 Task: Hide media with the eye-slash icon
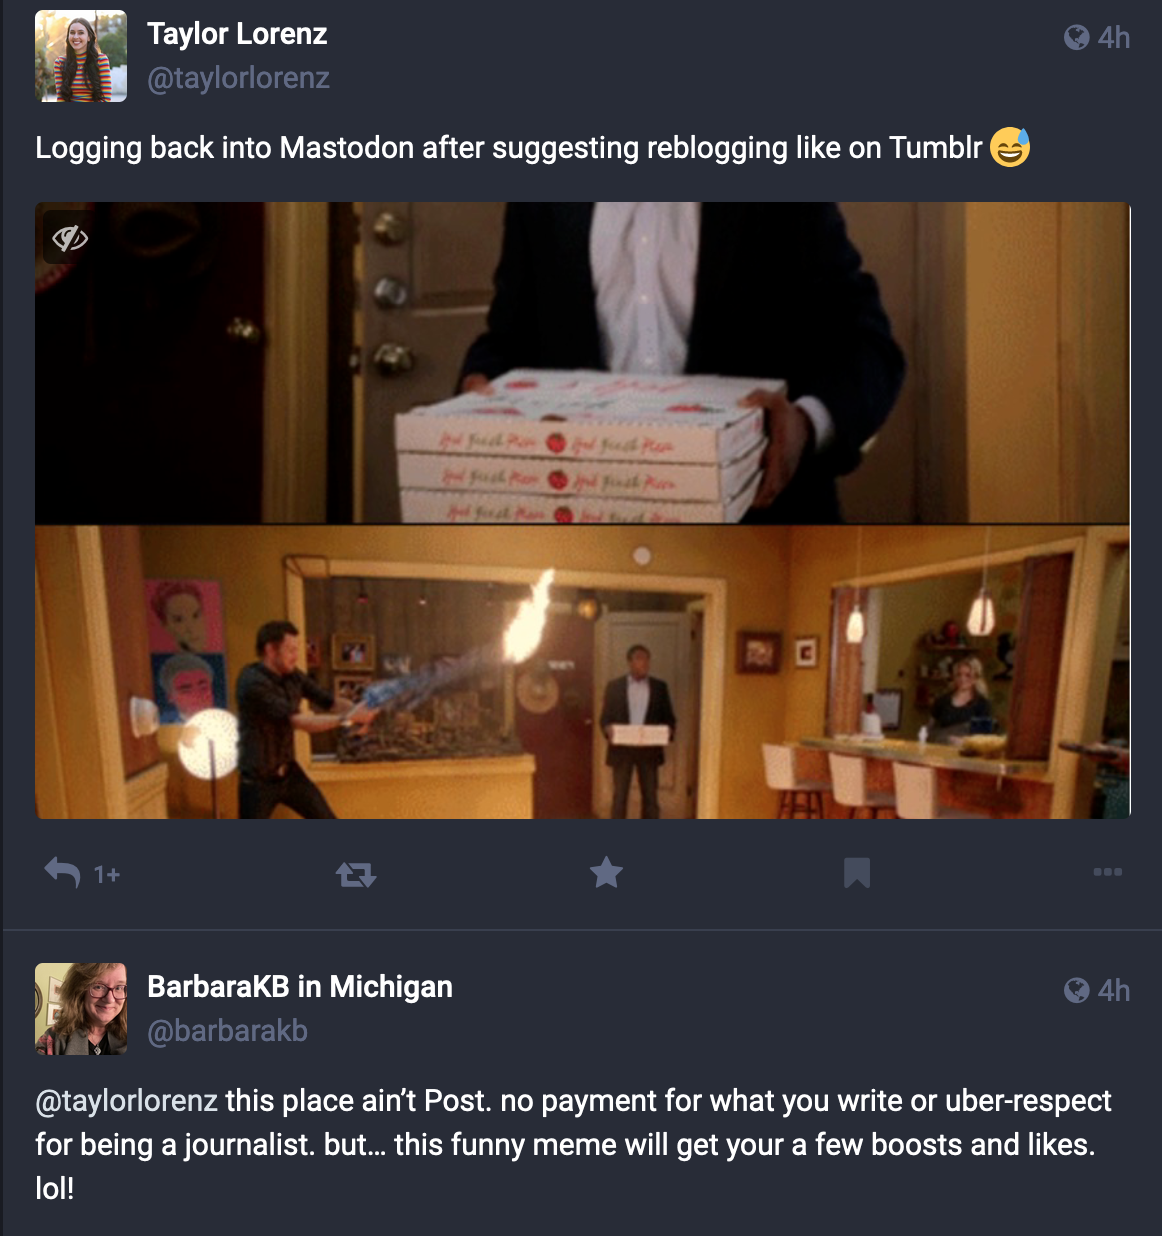70,238
